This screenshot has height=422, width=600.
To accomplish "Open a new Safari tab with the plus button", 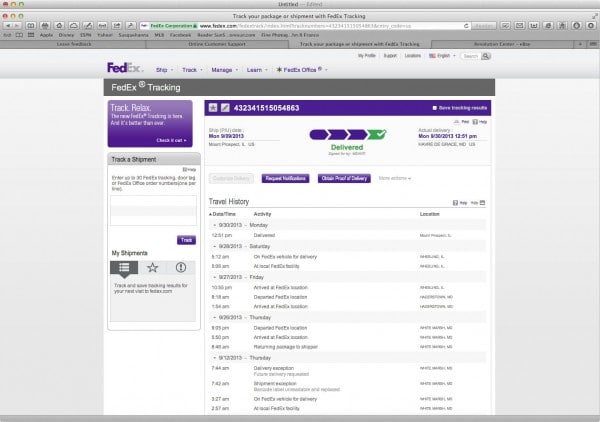I will 580,44.
